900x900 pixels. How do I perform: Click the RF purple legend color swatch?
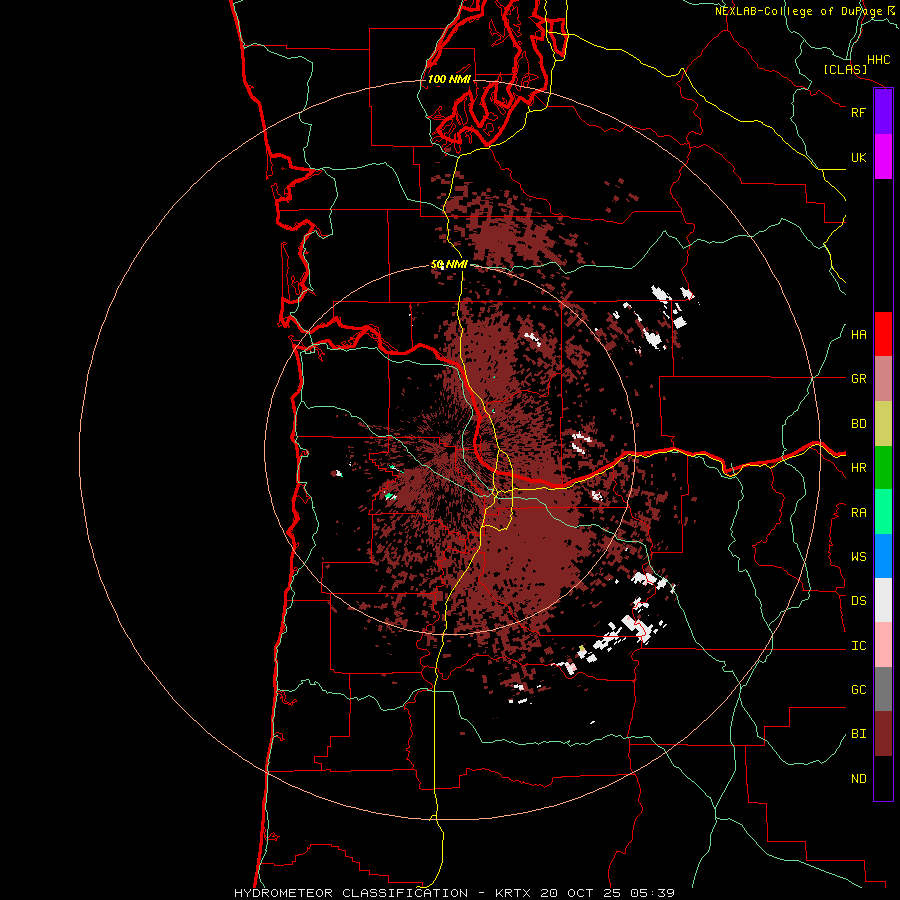click(x=883, y=112)
